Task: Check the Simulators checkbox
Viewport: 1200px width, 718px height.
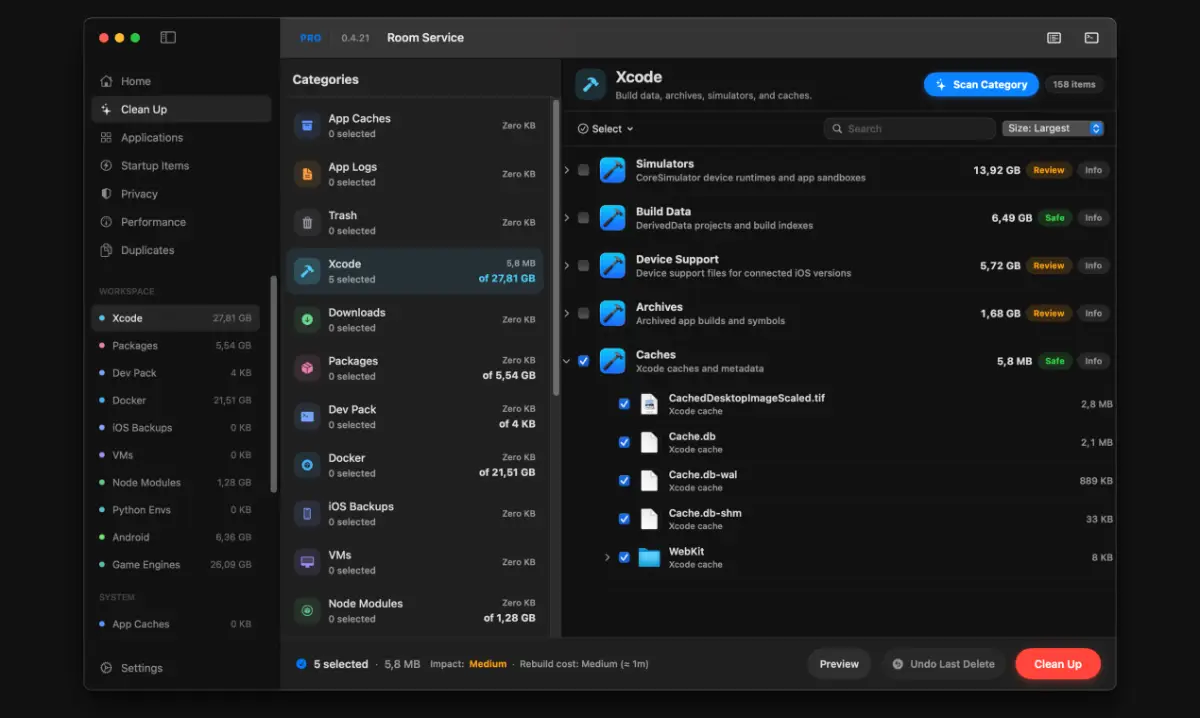Action: (x=583, y=170)
